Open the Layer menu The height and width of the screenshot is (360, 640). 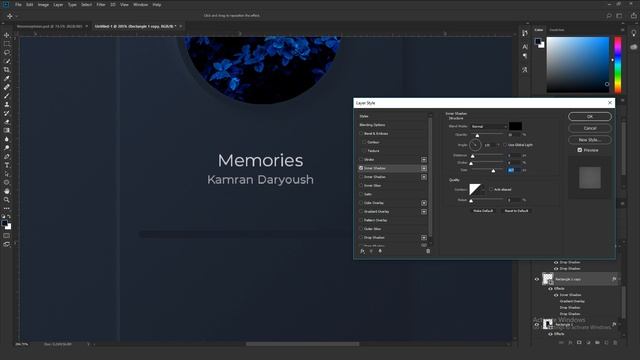(x=58, y=4)
